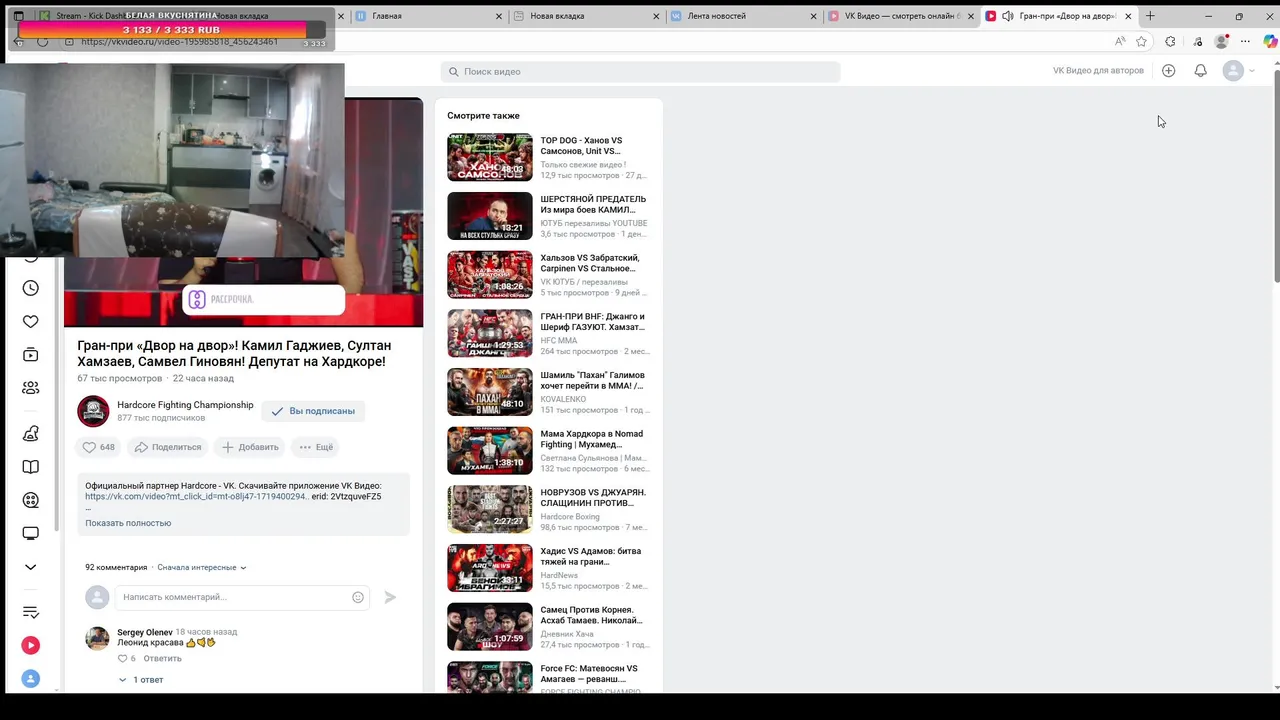Open the film reel icon in sidebar

click(31, 500)
